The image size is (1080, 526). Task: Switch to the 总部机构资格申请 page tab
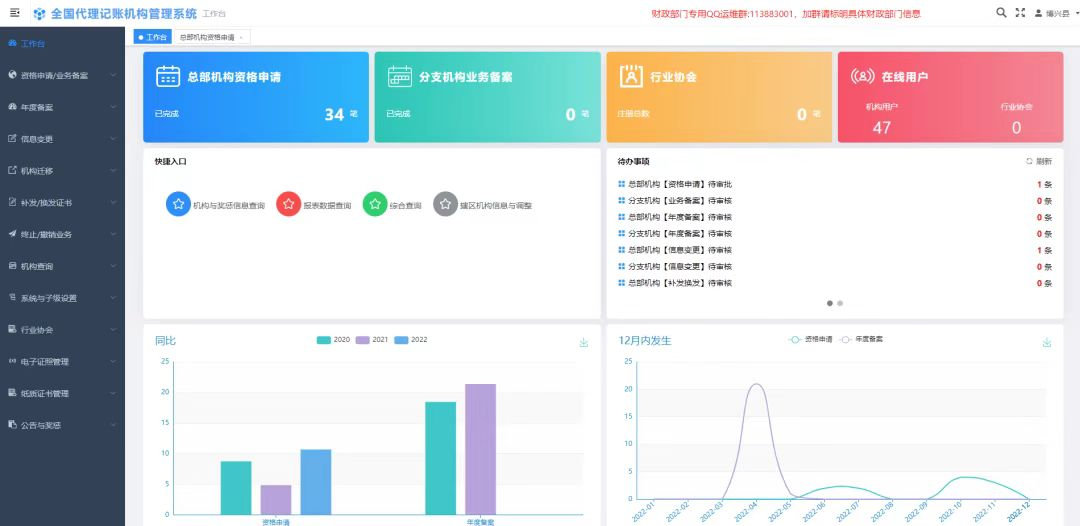pos(207,37)
